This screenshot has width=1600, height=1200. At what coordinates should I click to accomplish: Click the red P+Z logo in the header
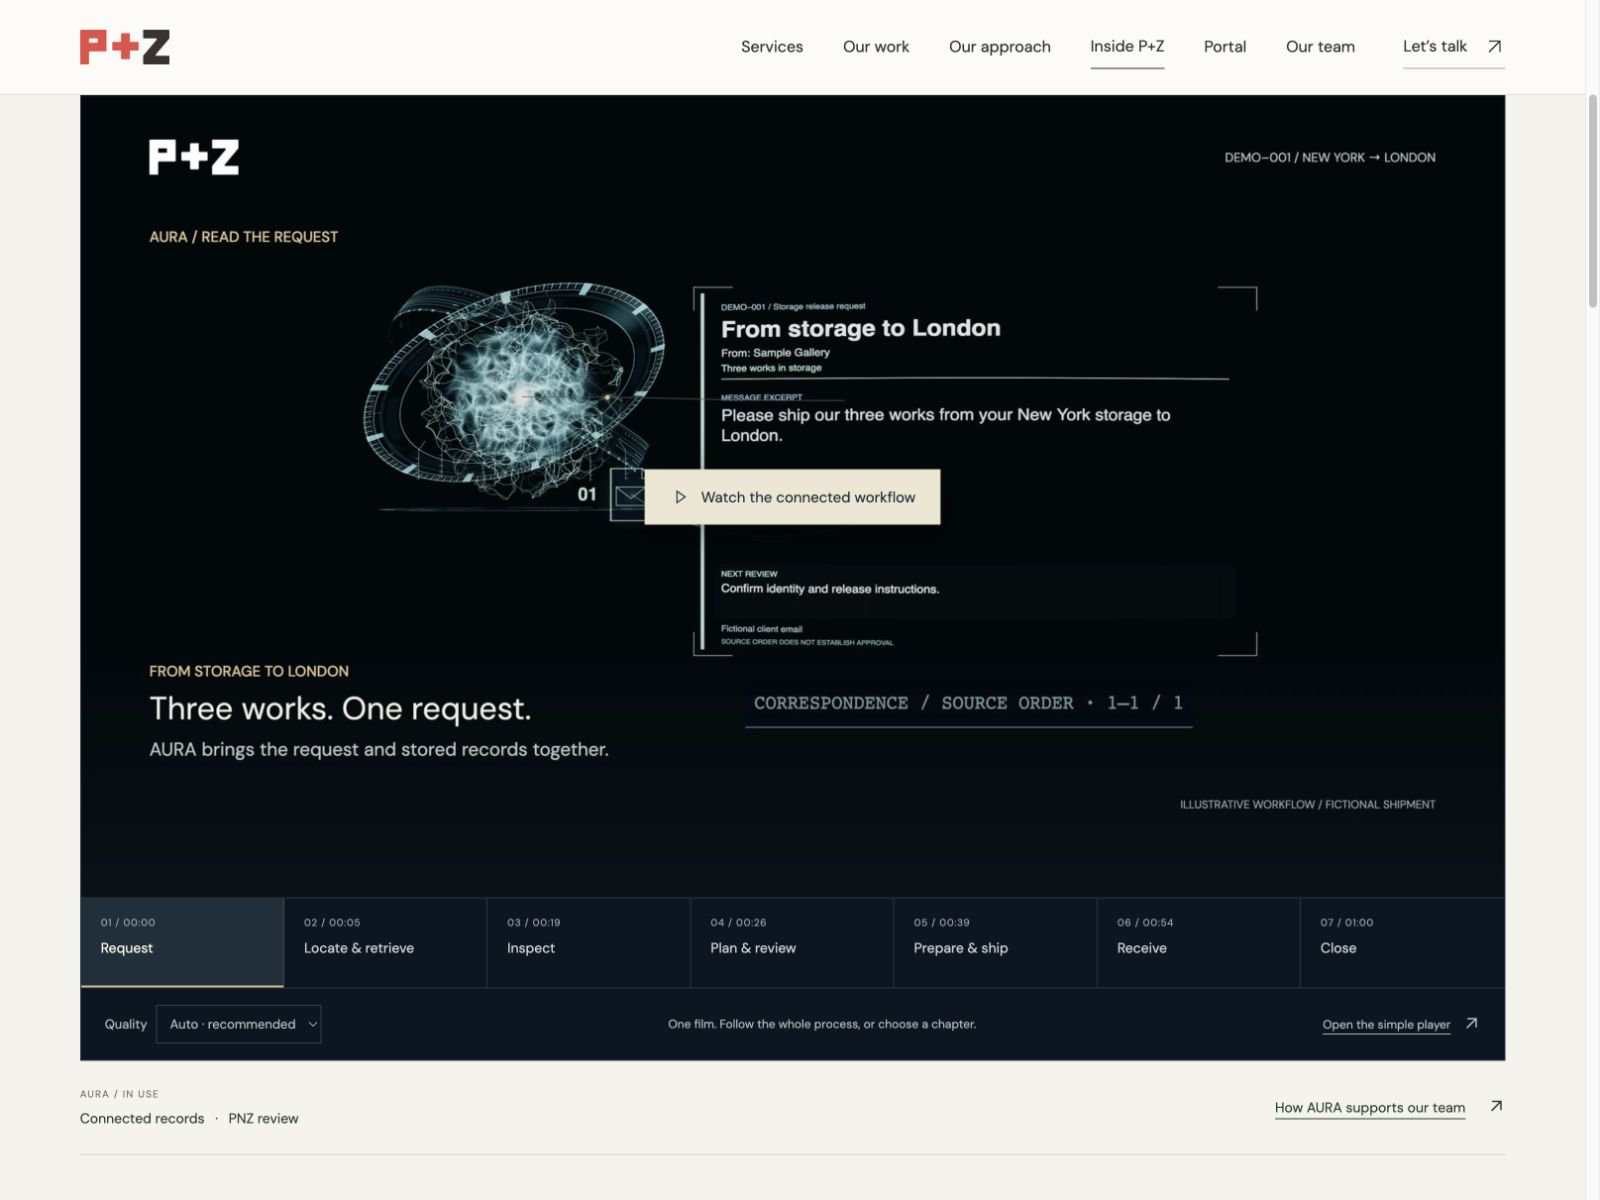click(125, 47)
